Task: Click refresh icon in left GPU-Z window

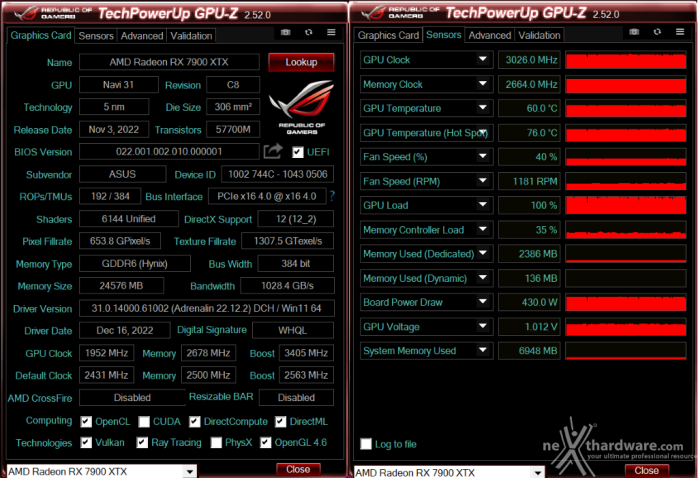Action: [x=308, y=32]
